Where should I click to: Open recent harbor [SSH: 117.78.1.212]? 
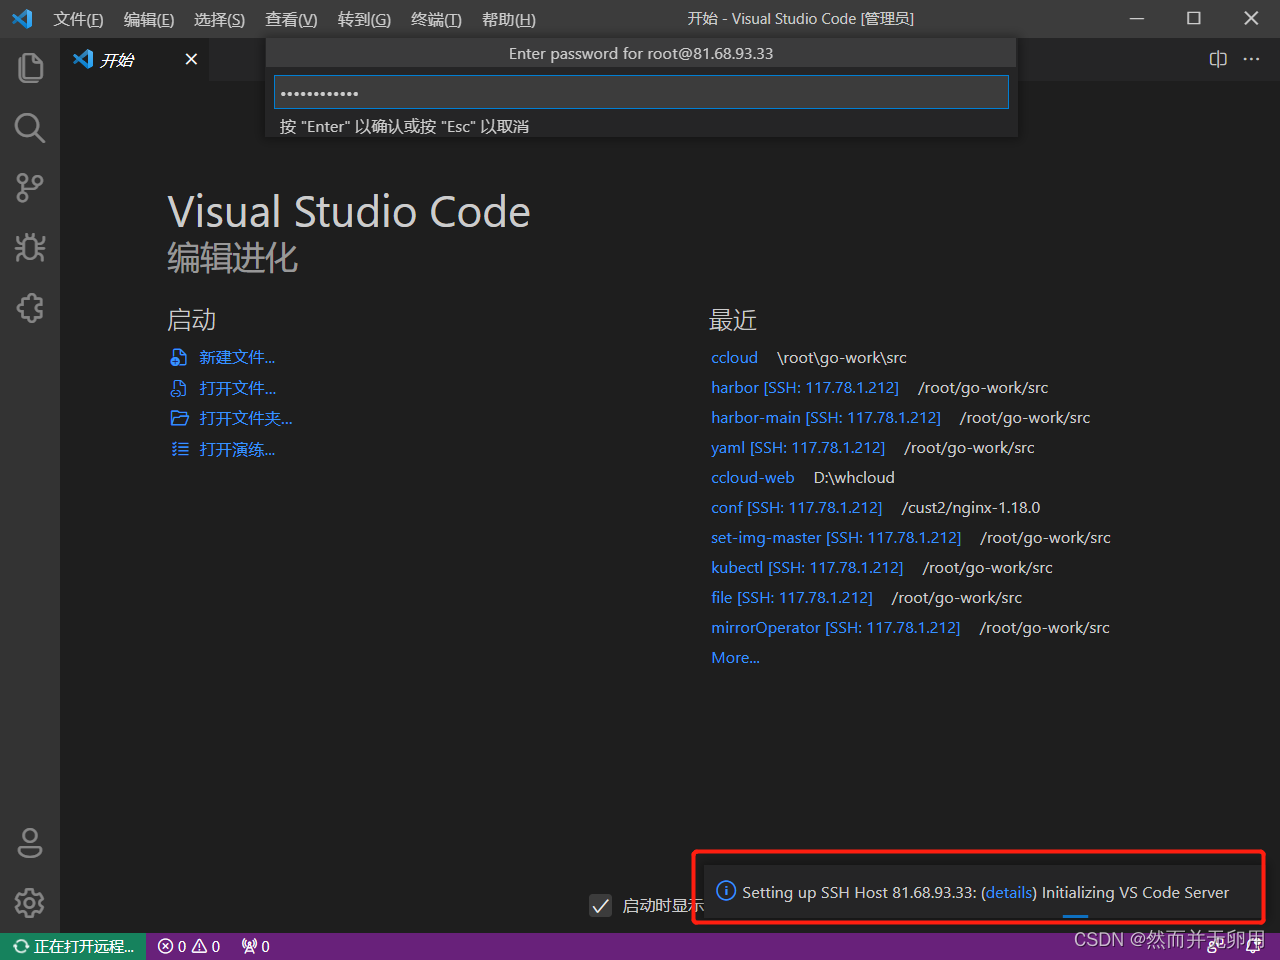(x=805, y=388)
